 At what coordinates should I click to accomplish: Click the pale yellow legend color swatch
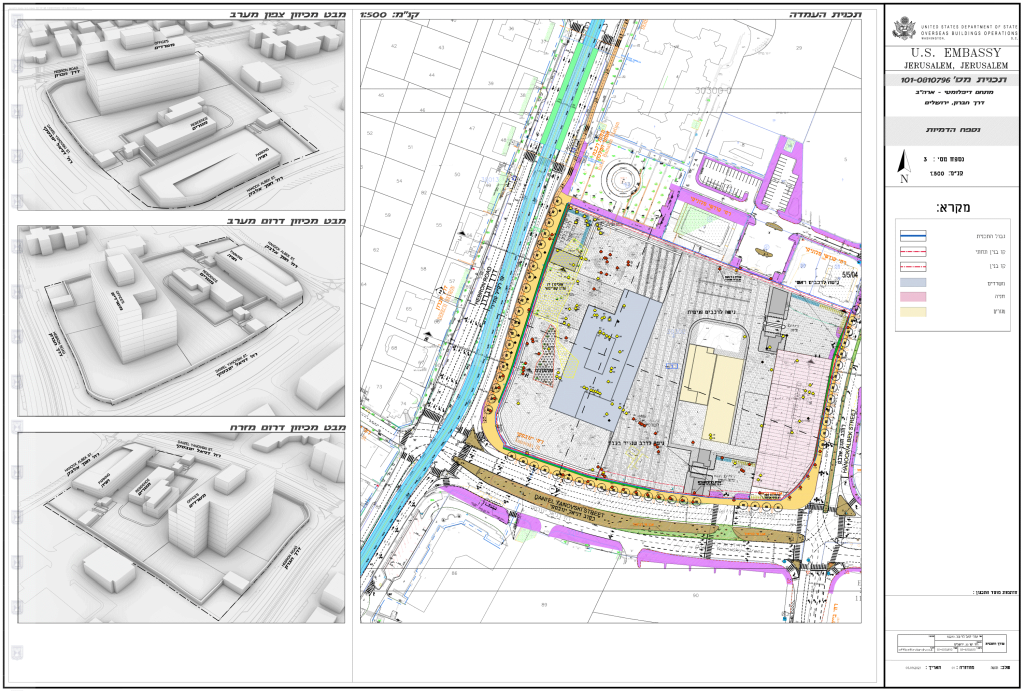tap(912, 312)
